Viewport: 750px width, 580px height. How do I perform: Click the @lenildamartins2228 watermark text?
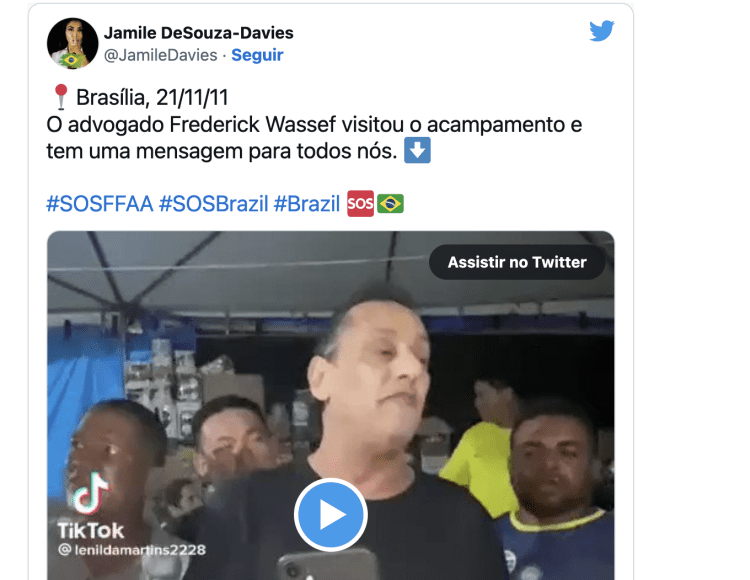coord(132,550)
